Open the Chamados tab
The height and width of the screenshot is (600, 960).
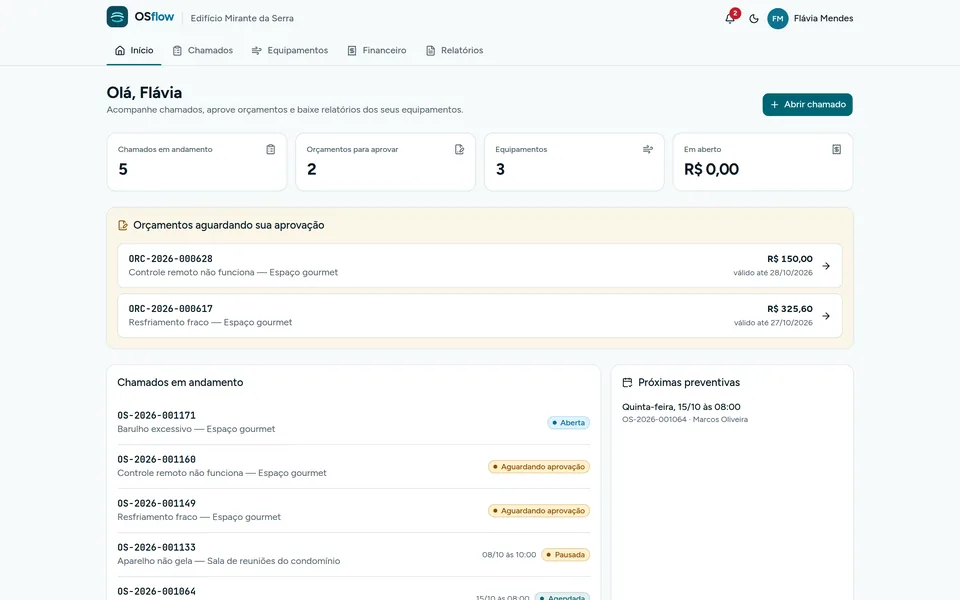[203, 50]
